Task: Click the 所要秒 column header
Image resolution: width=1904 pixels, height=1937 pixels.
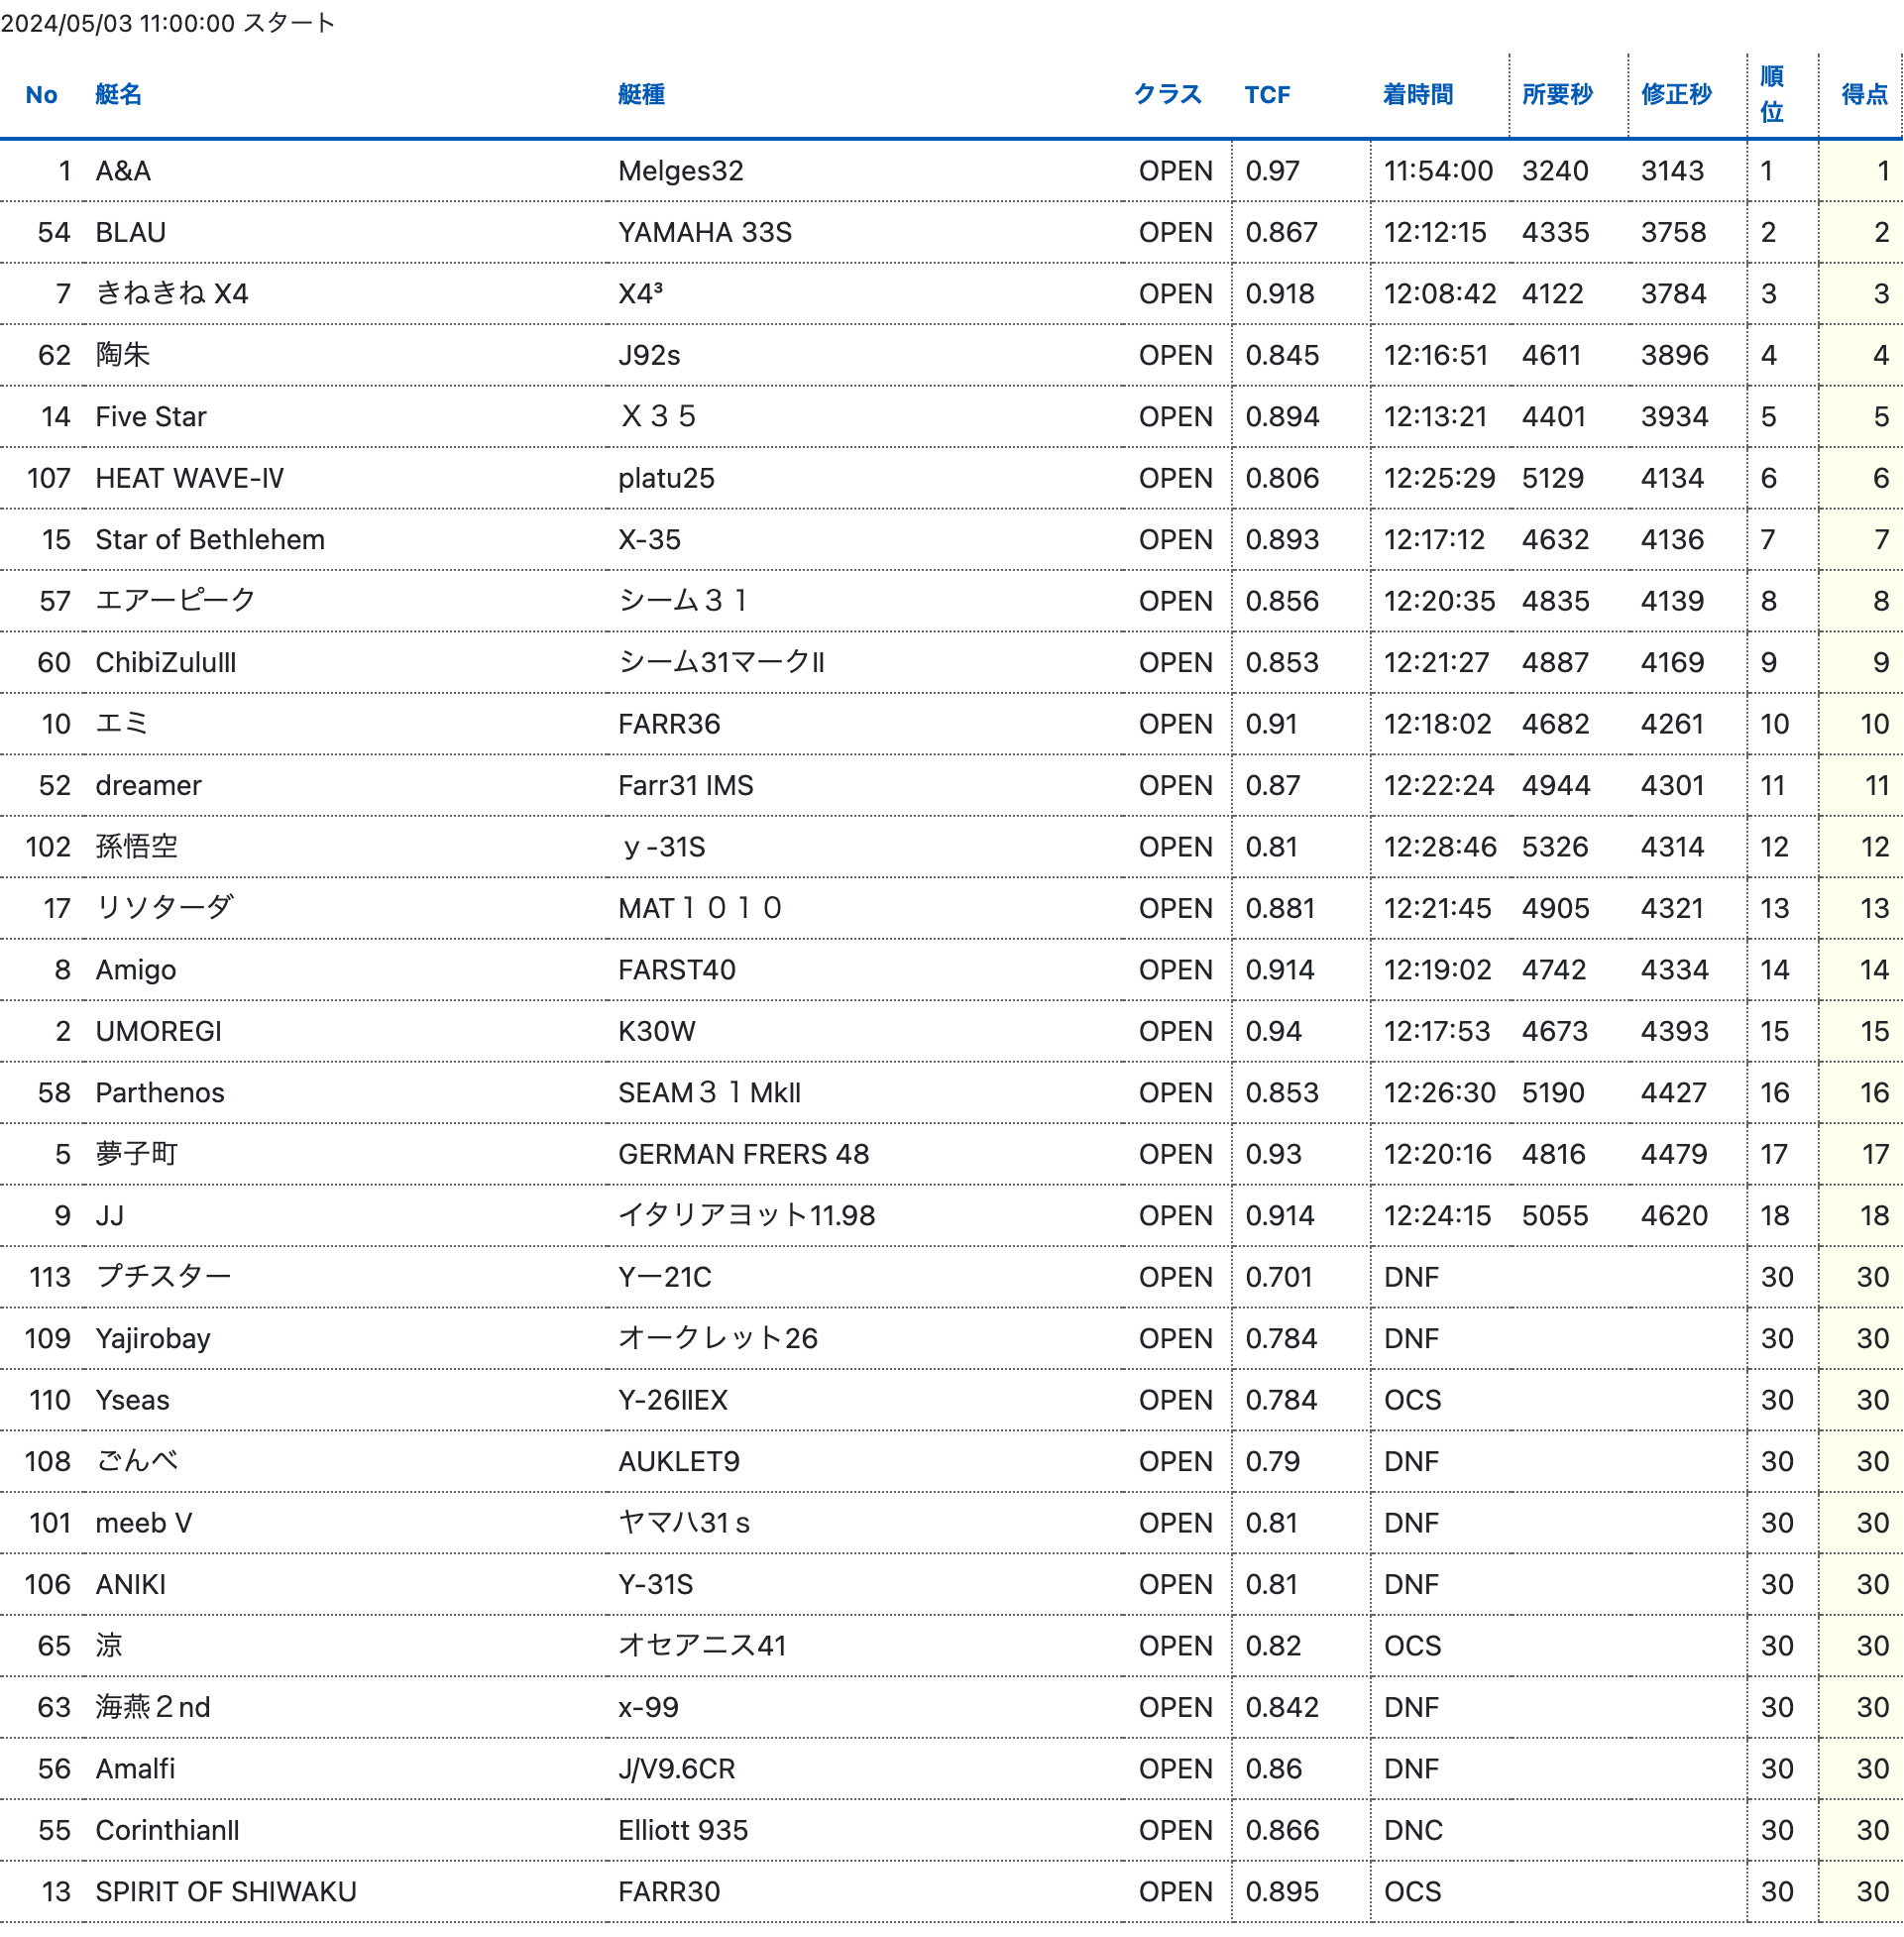Action: (x=1556, y=95)
